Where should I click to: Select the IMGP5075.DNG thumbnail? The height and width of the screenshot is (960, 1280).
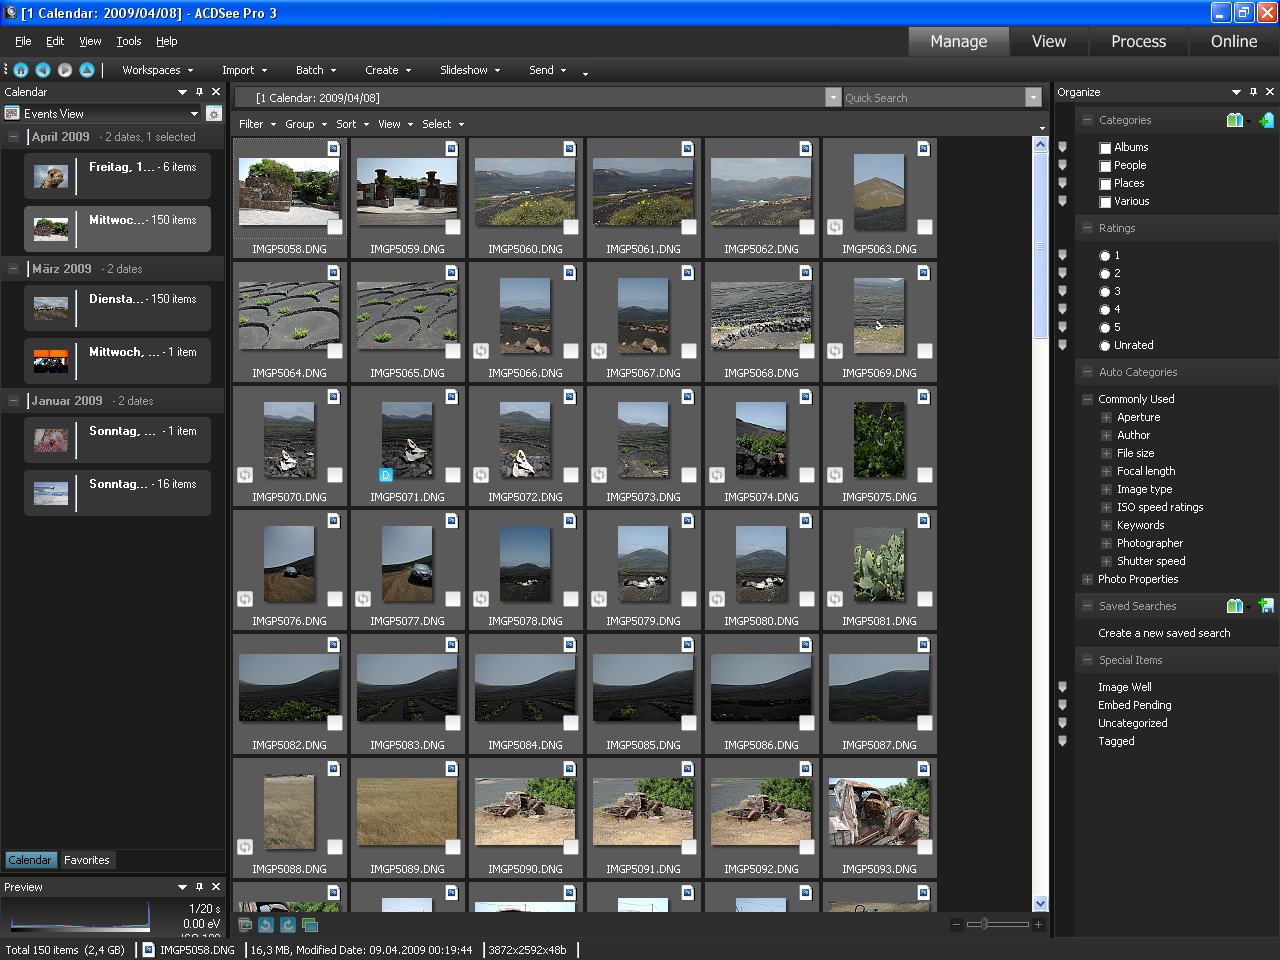pos(879,440)
